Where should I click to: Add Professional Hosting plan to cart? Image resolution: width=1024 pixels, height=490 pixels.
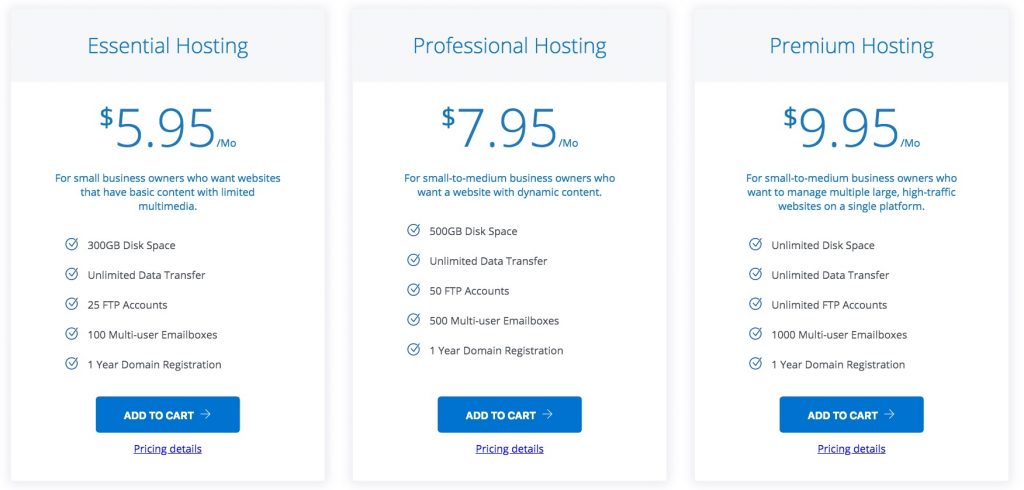[509, 415]
